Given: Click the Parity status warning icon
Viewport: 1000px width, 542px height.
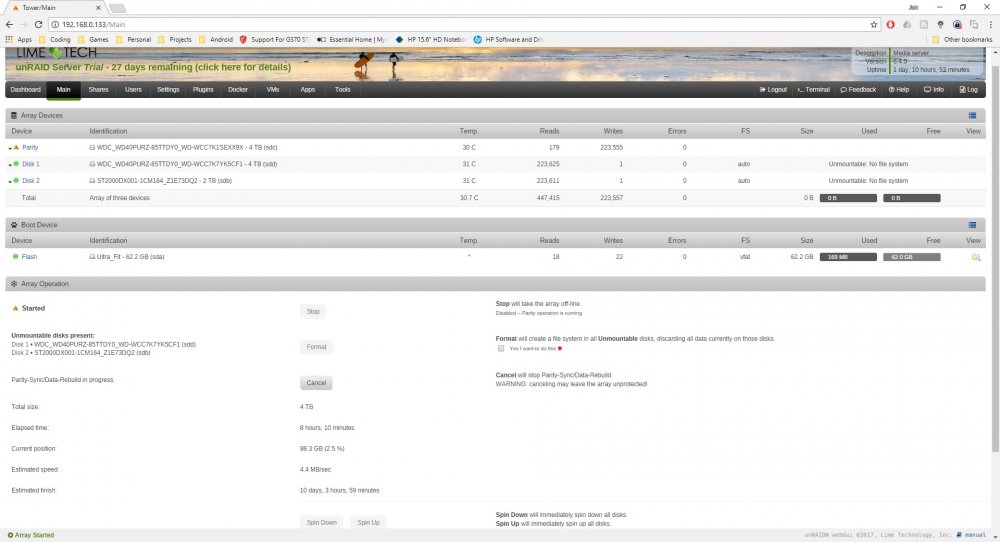Looking at the screenshot, I should point(17,147).
